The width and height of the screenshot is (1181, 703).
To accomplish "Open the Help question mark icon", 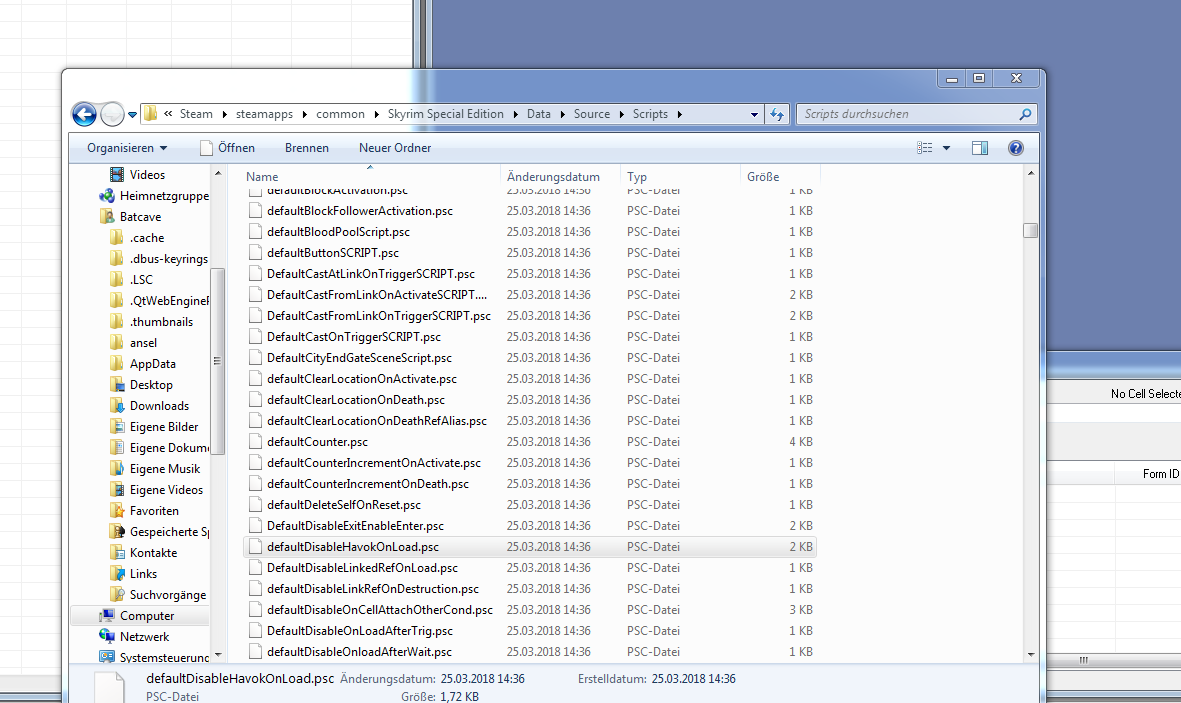I will [x=1015, y=148].
